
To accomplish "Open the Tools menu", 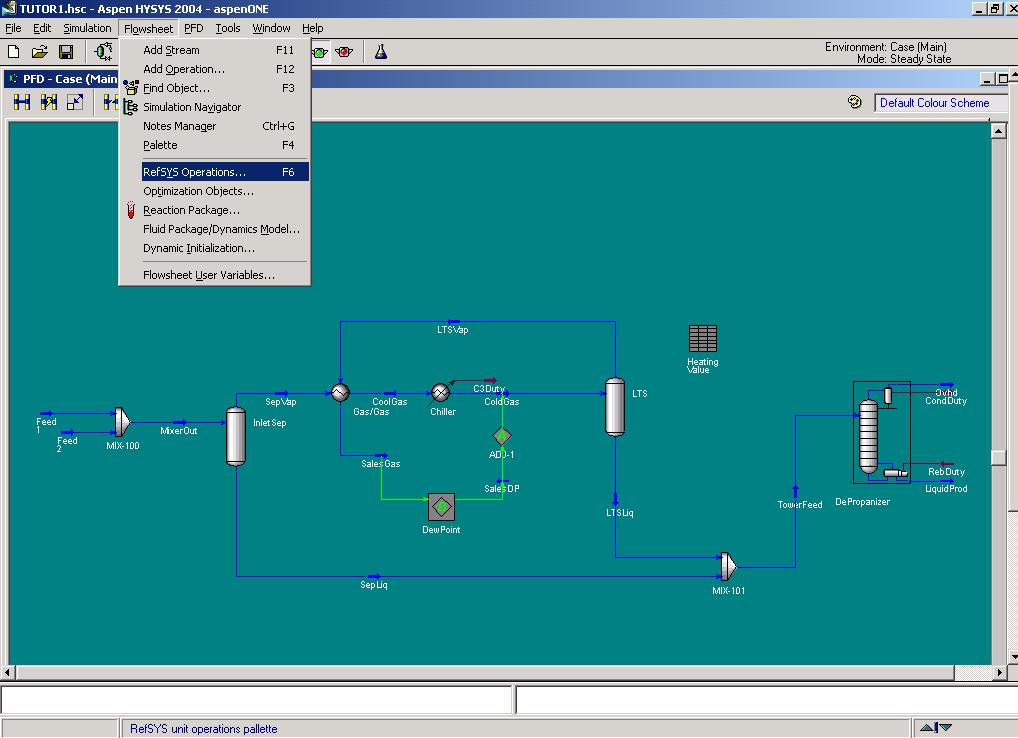I will pyautogui.click(x=228, y=28).
